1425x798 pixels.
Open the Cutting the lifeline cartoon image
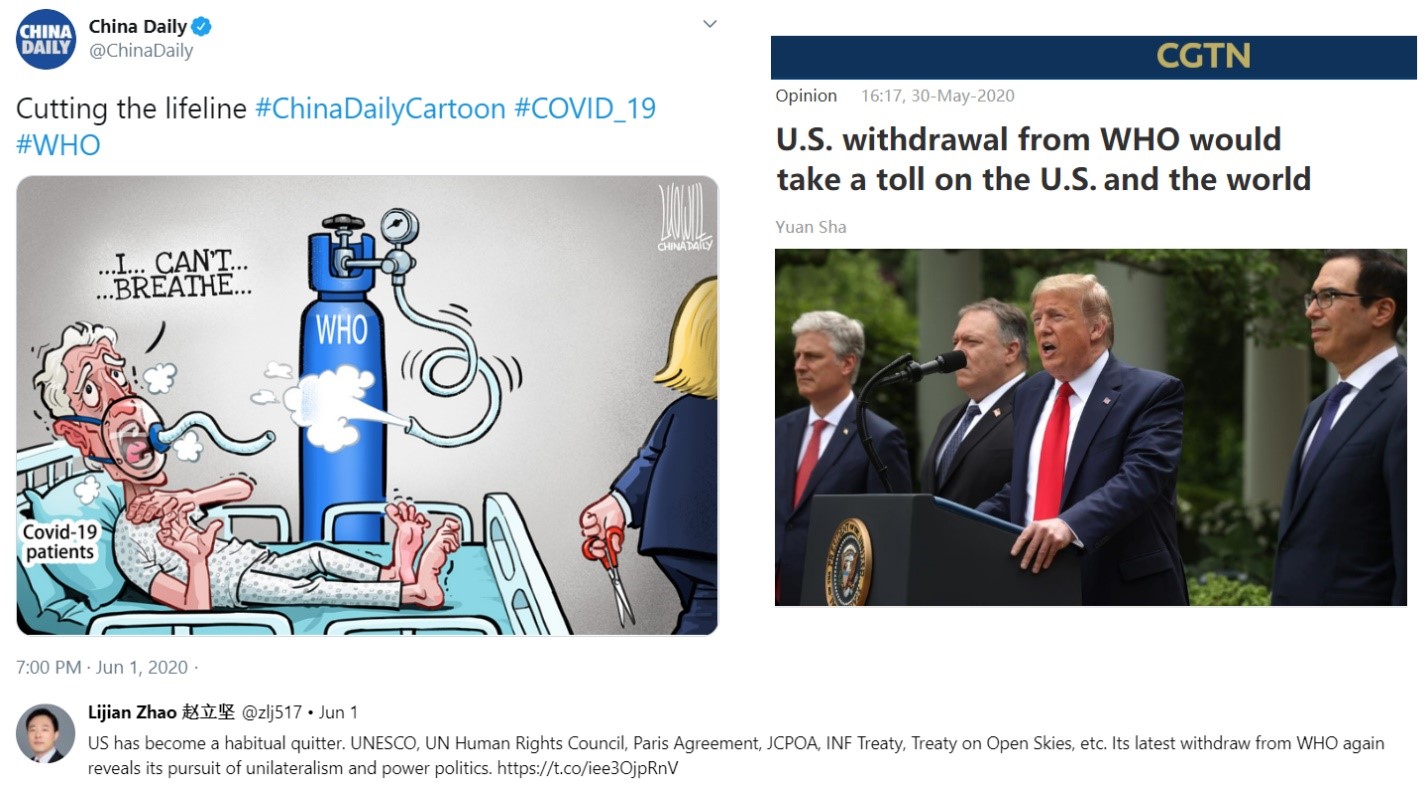tap(367, 405)
